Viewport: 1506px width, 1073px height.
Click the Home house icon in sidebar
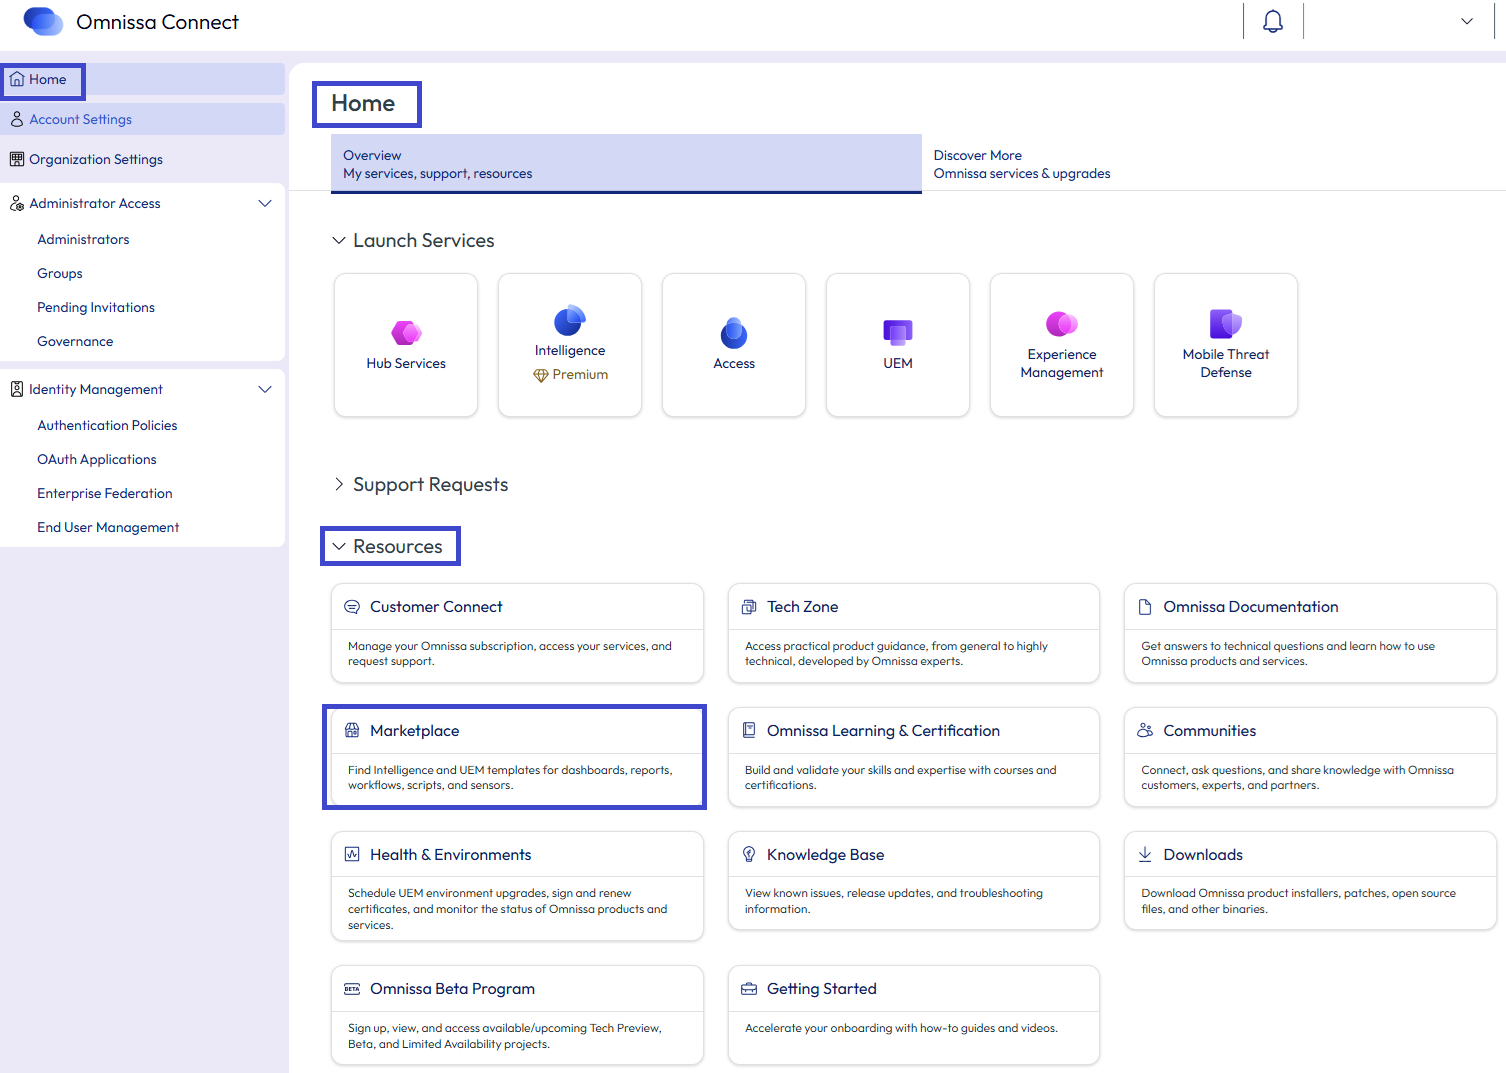(17, 79)
